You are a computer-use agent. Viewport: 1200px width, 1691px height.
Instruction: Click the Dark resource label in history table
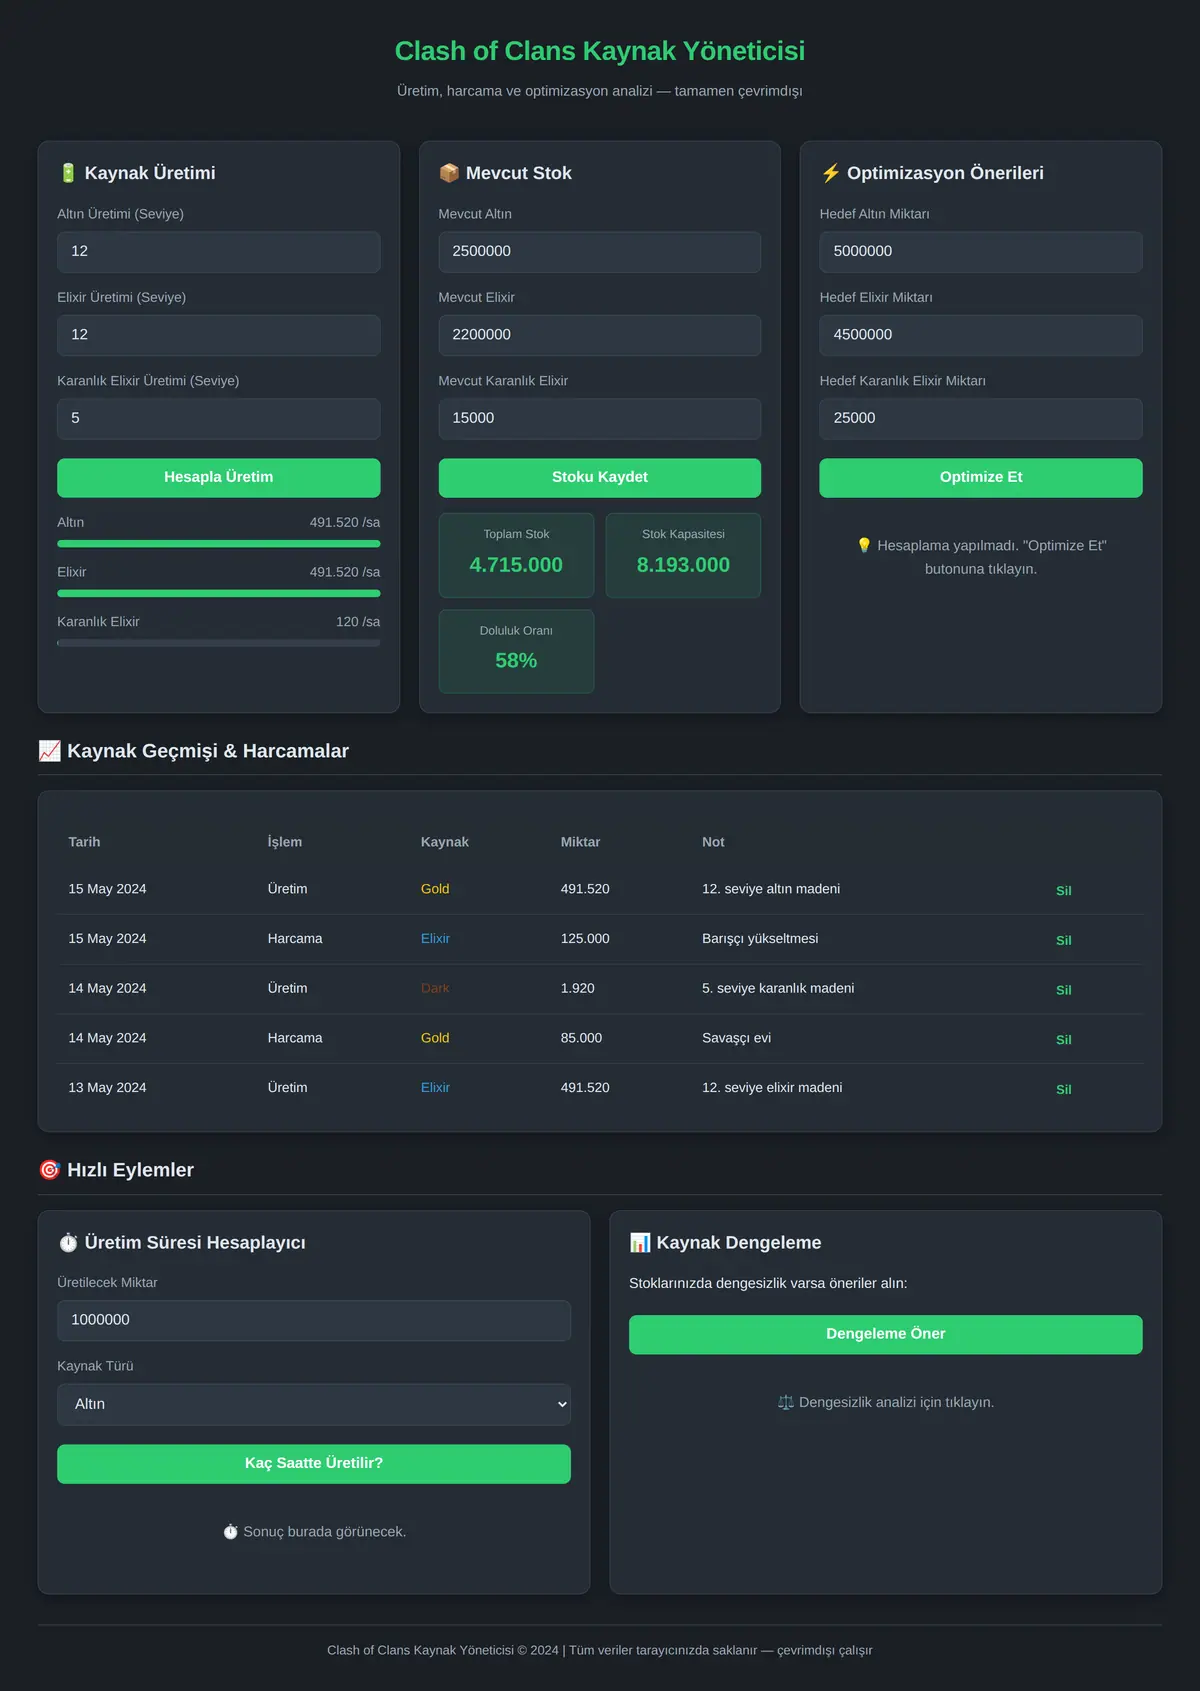435,989
